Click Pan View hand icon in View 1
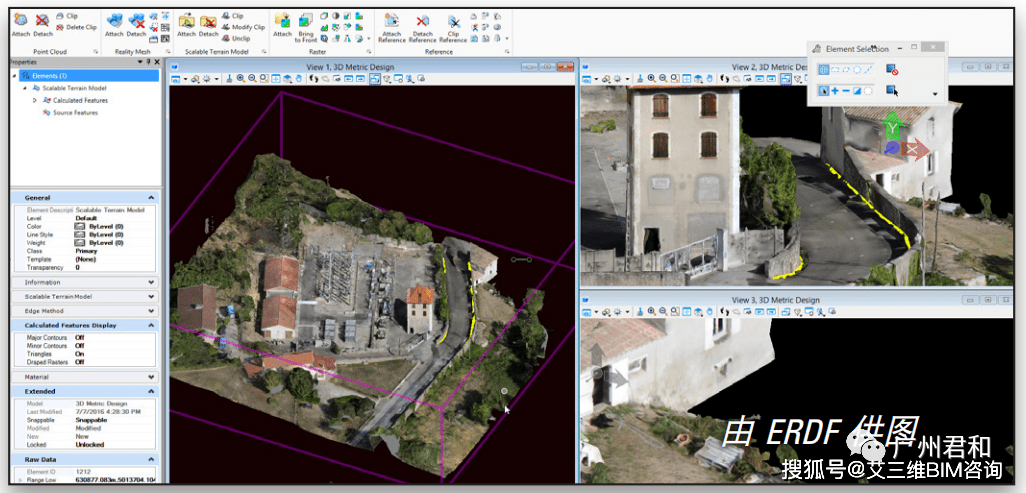 pyautogui.click(x=299, y=79)
